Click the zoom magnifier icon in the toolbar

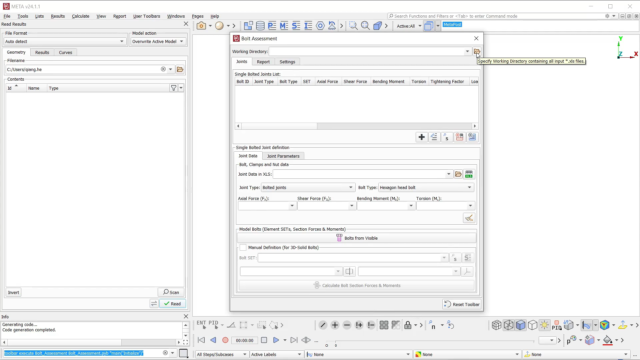(x=365, y=26)
